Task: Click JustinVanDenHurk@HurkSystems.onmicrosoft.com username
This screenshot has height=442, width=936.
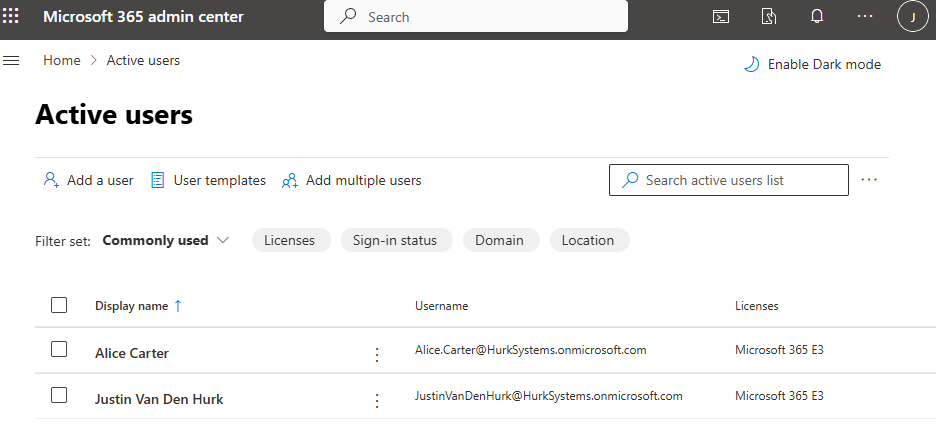Action: click(x=549, y=396)
